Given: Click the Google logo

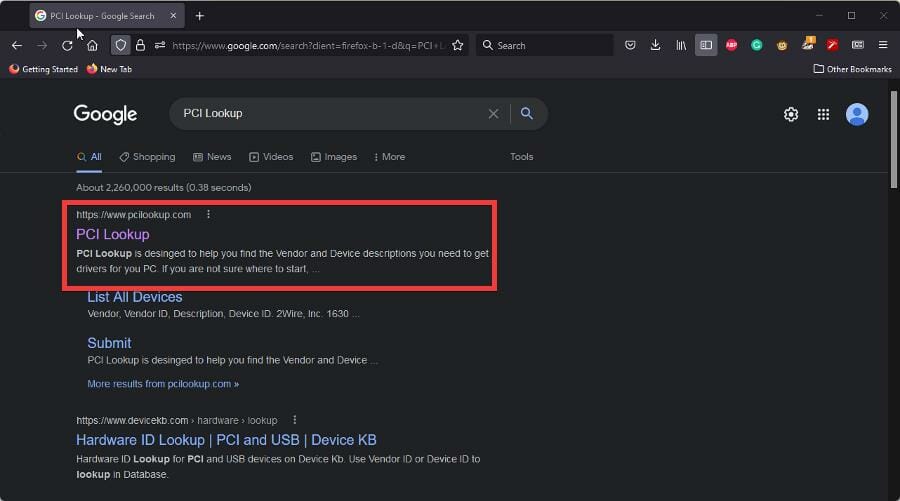Looking at the screenshot, I should click(105, 114).
